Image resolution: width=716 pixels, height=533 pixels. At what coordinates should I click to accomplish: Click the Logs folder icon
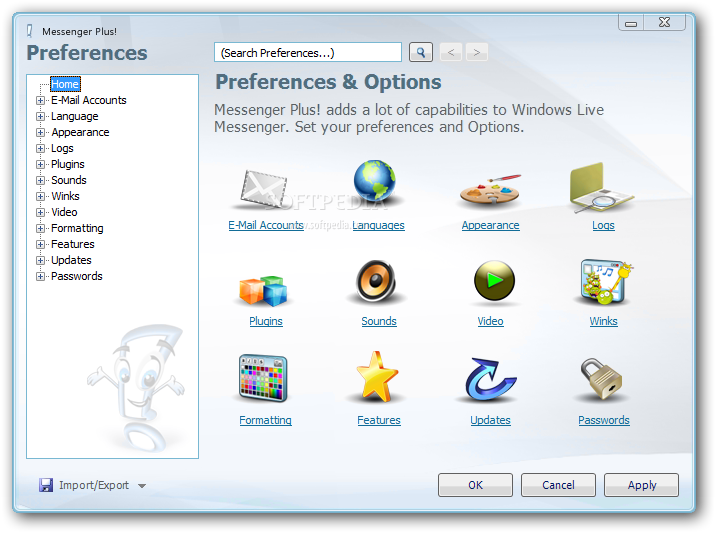(601, 188)
